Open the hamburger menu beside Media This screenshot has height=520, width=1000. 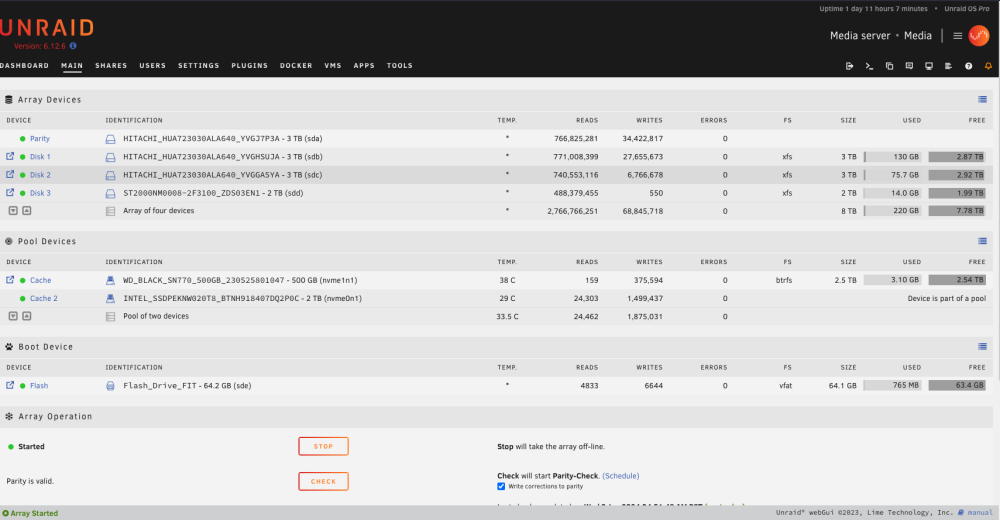[957, 36]
